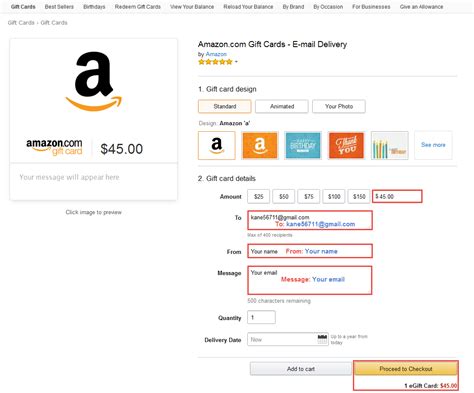Select the Thank You card design

[346, 145]
